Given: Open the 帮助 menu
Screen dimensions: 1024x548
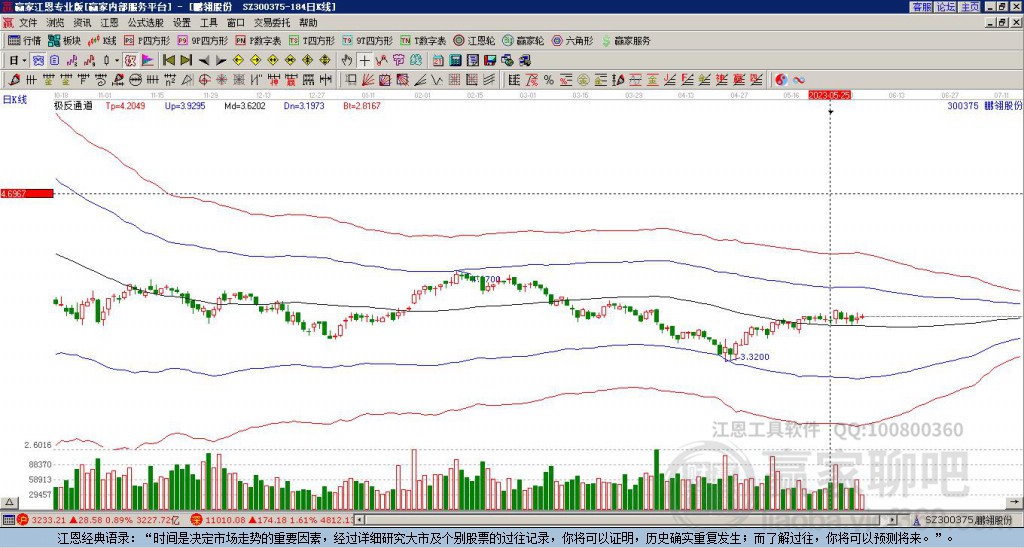Looking at the screenshot, I should coord(308,23).
